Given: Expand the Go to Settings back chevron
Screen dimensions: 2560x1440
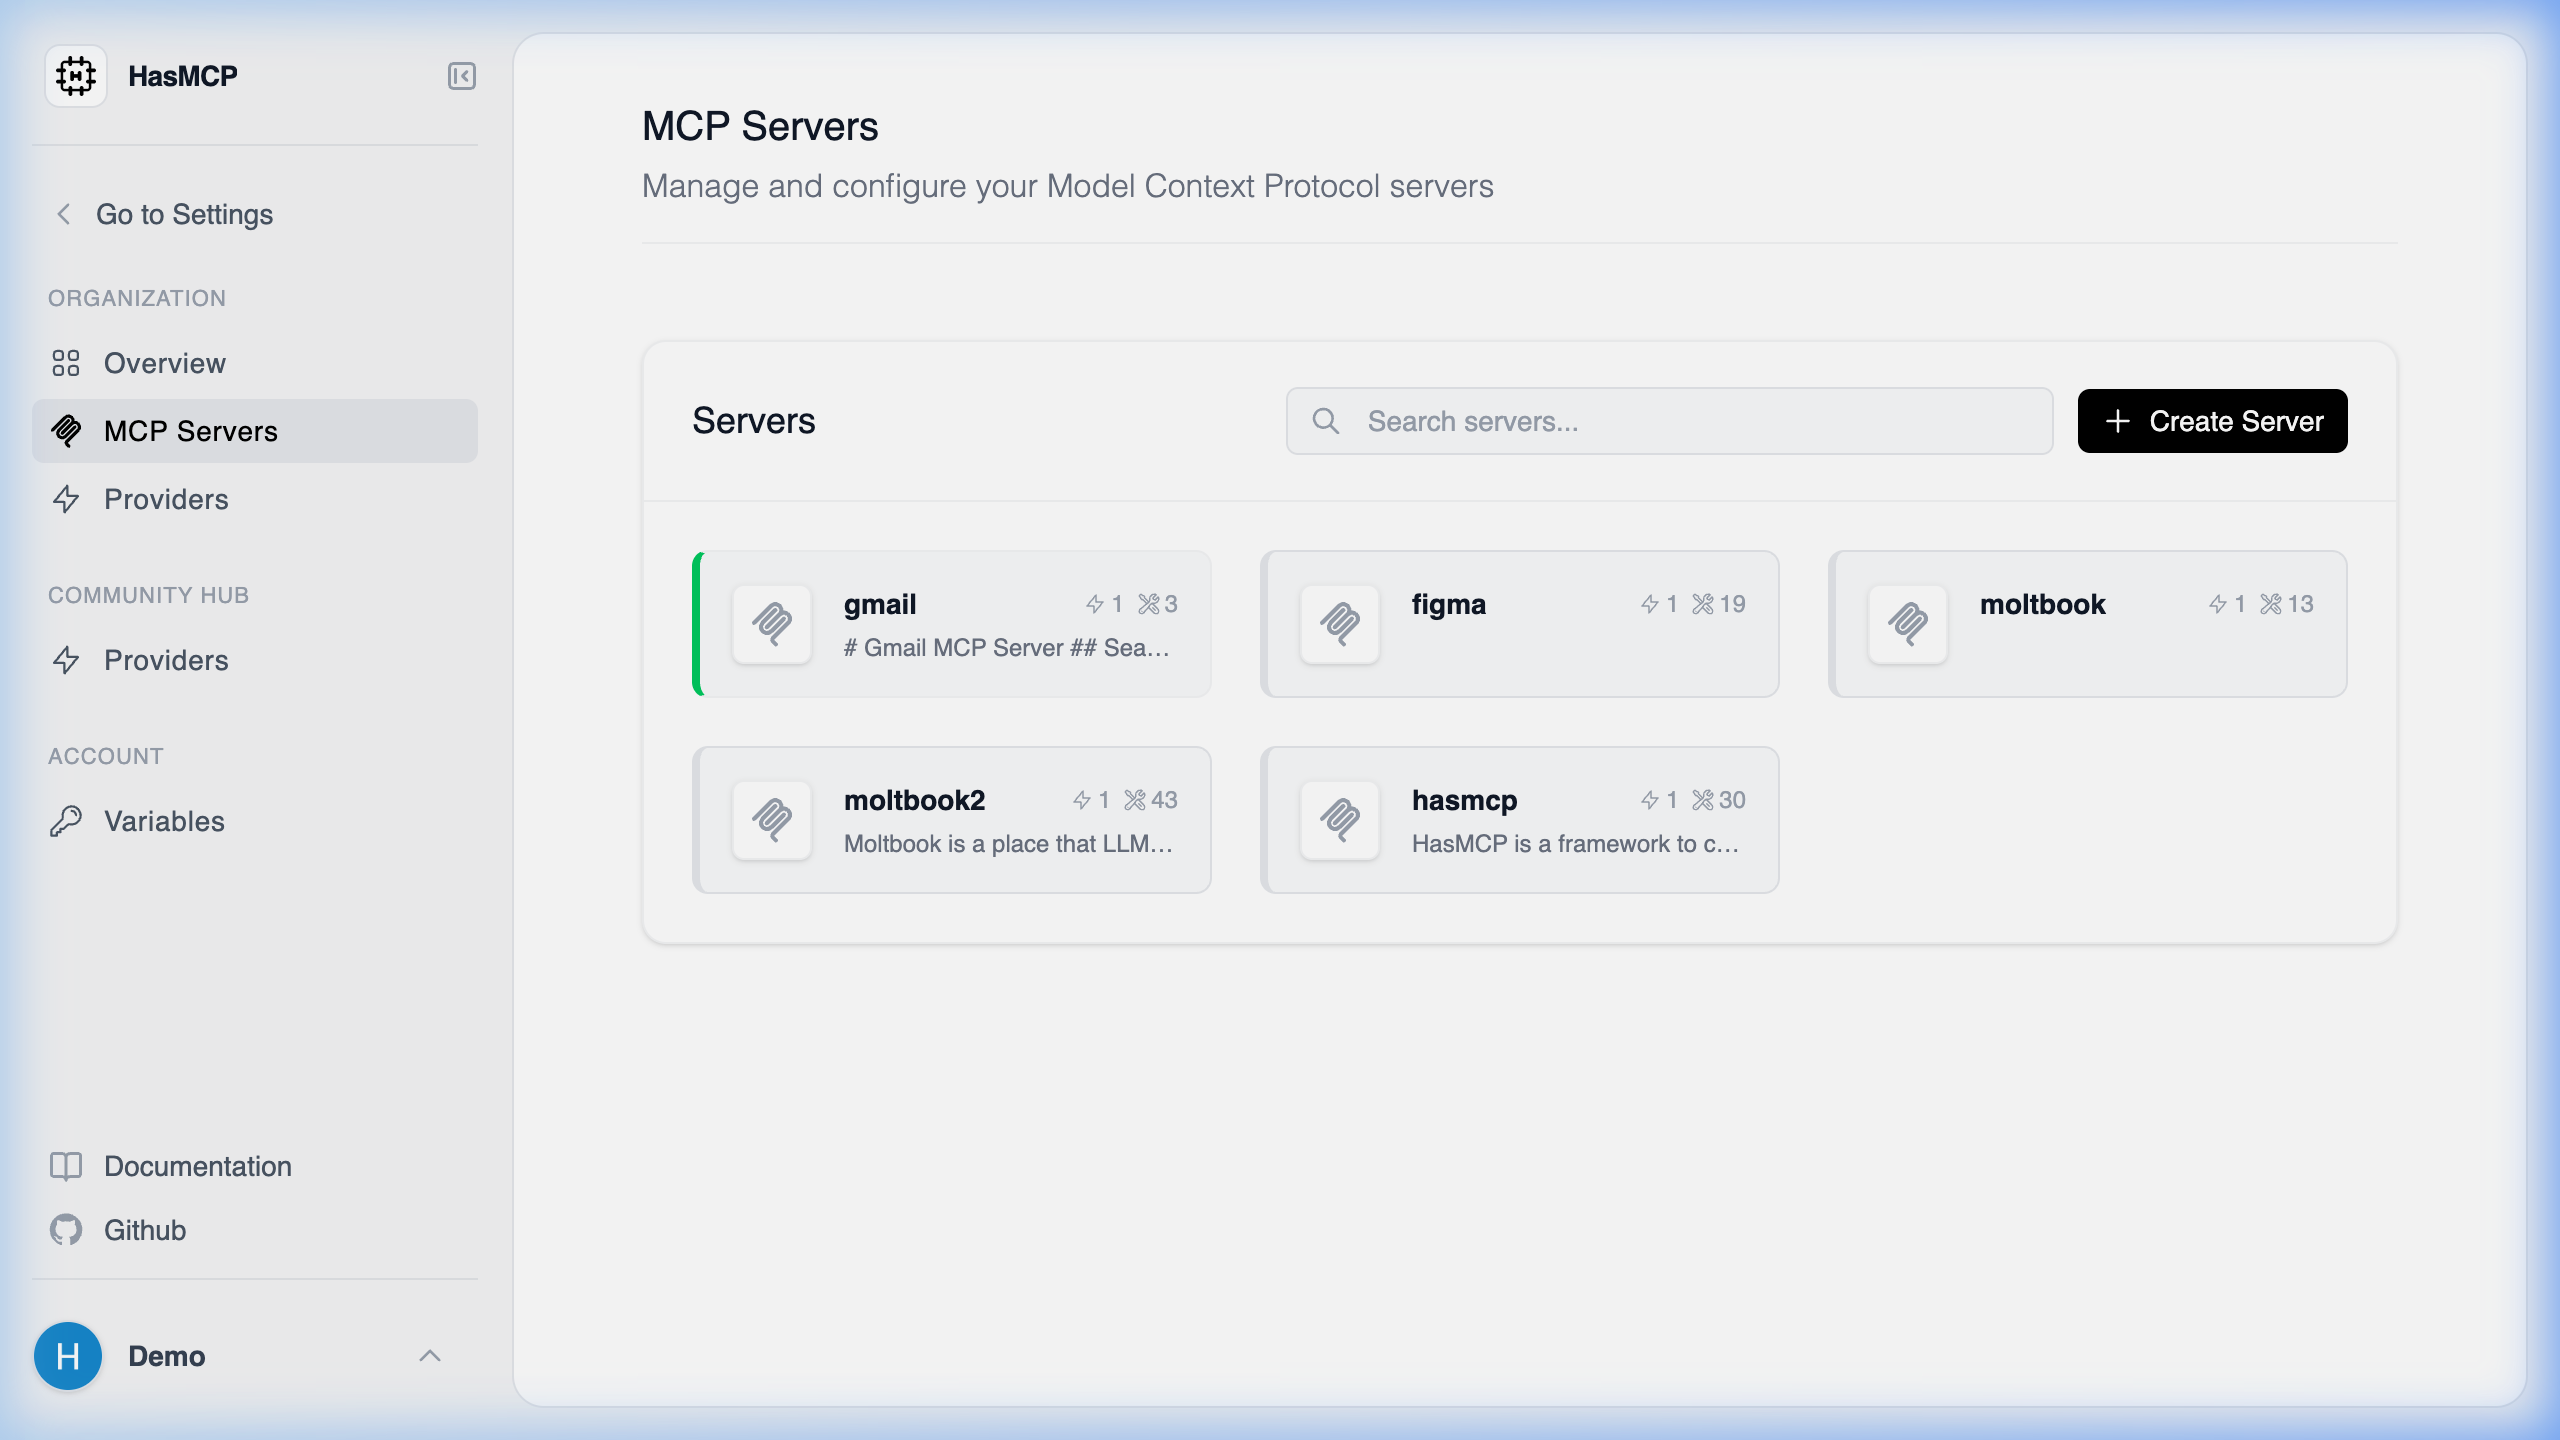Looking at the screenshot, I should tap(63, 213).
